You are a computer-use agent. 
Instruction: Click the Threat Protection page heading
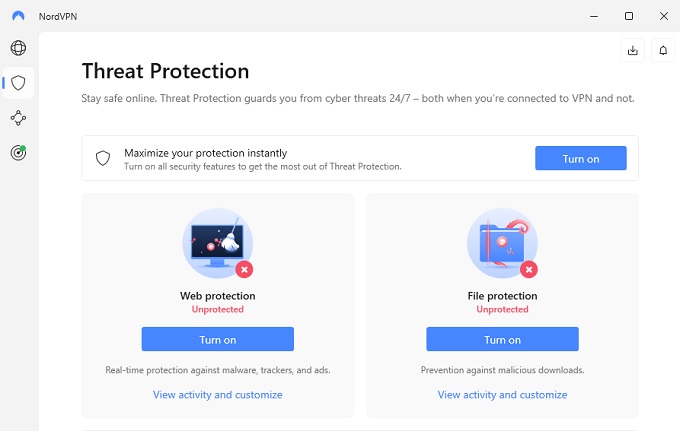click(x=165, y=71)
